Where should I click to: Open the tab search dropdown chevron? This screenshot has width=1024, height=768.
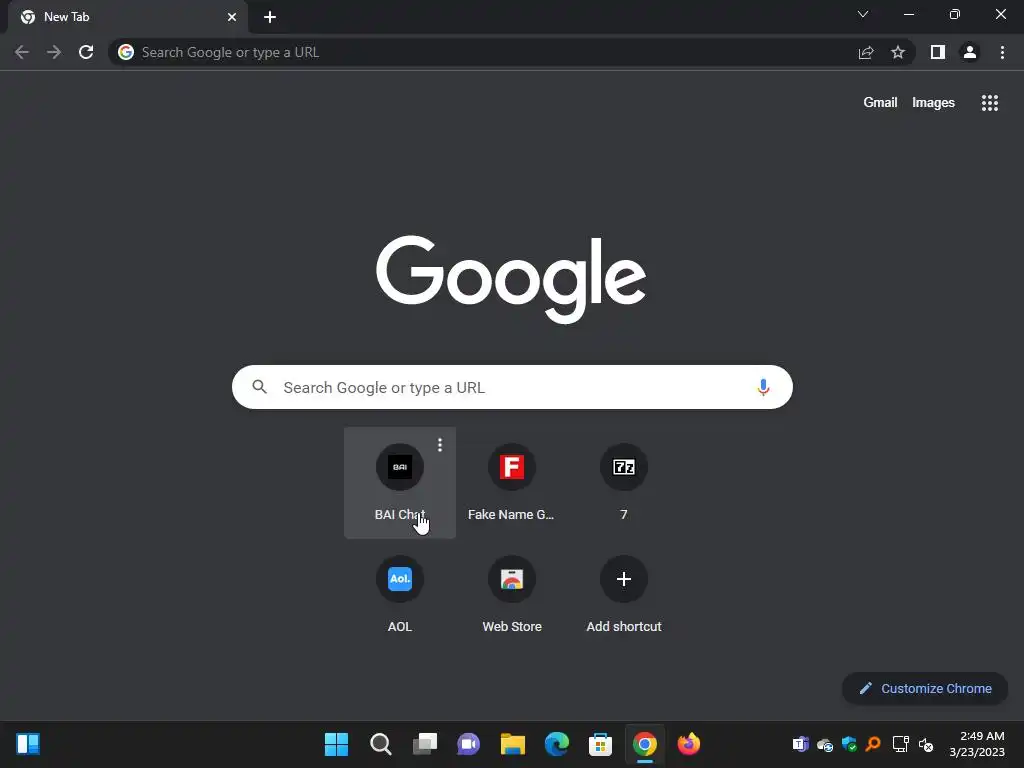tap(863, 14)
